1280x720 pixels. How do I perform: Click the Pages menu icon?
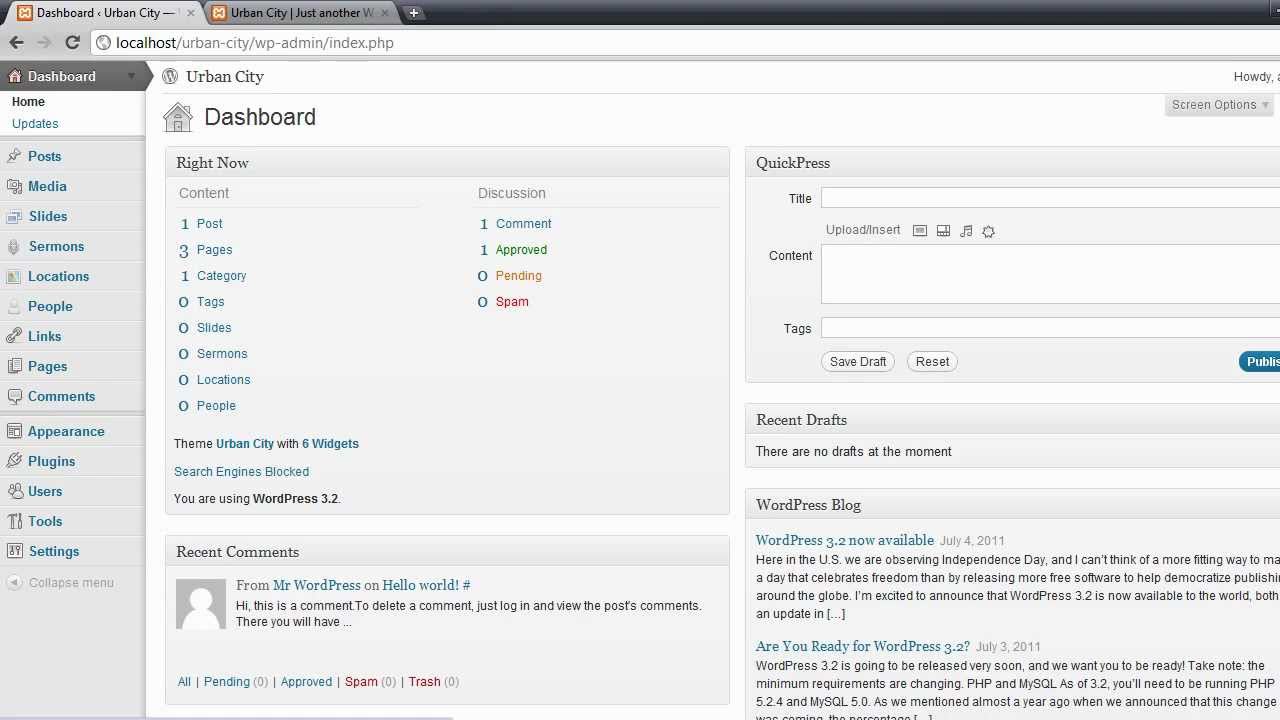tap(13, 366)
